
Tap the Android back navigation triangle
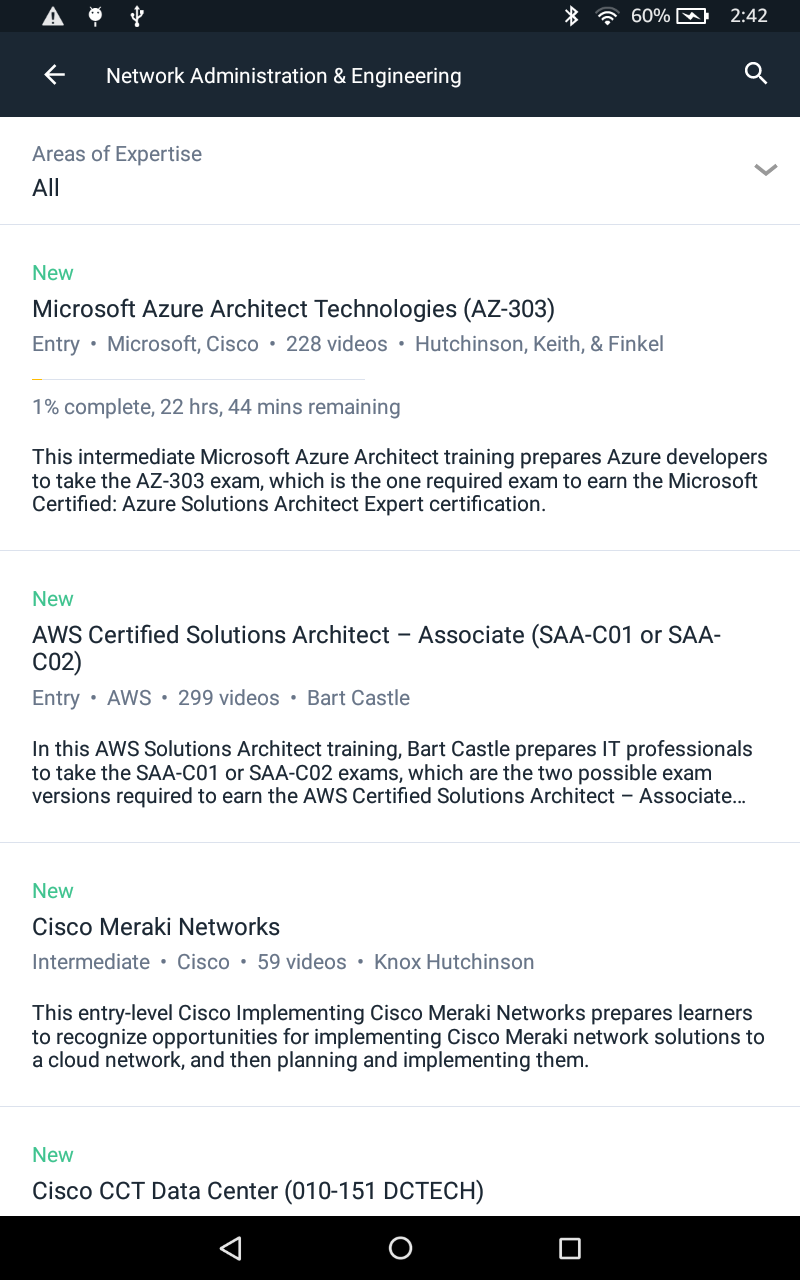coord(231,1247)
